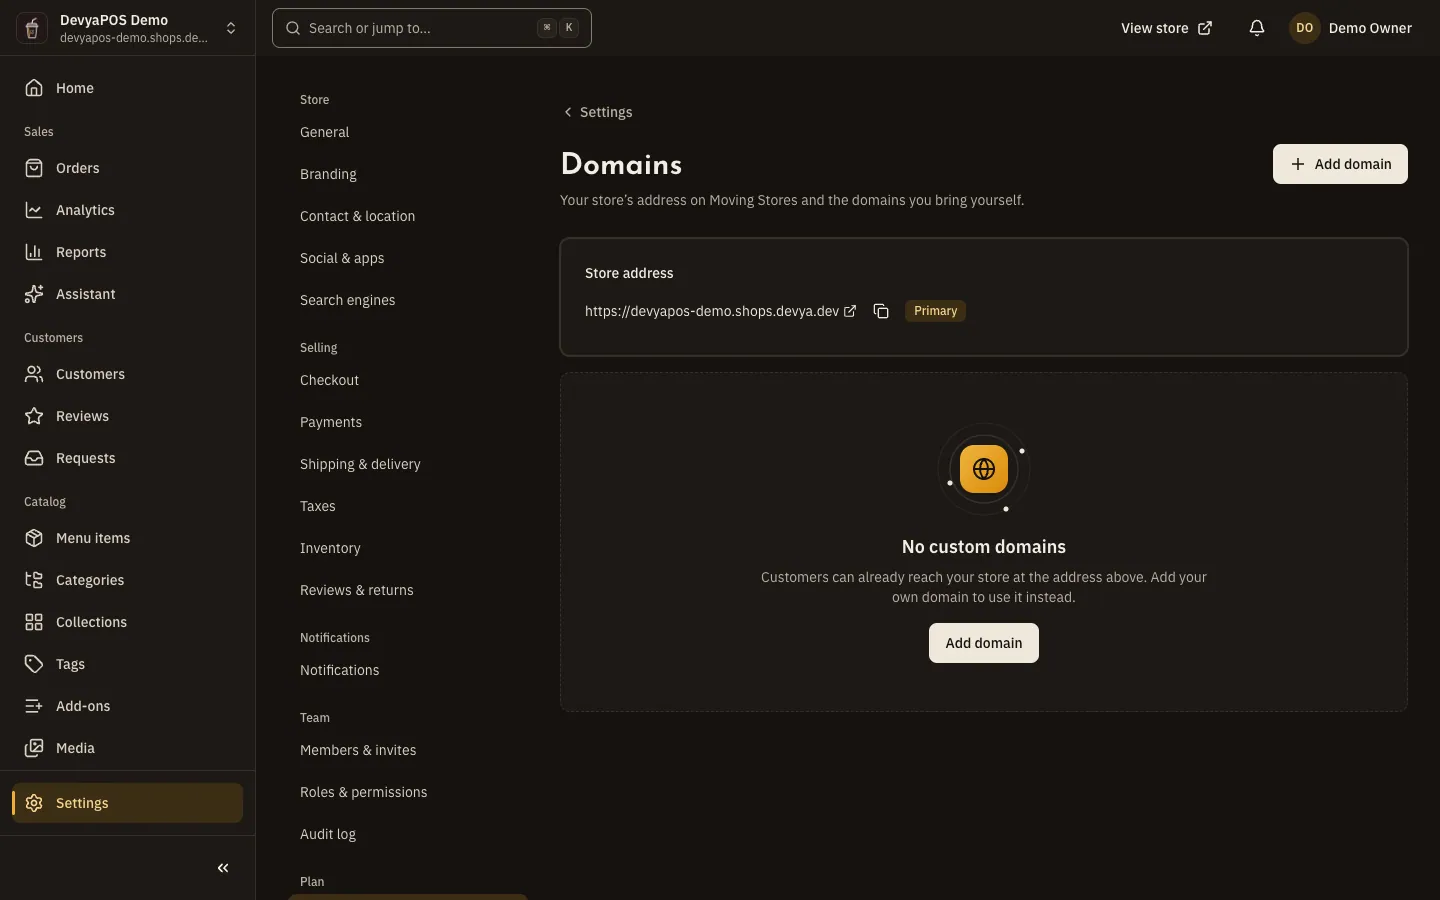Open Checkout settings
The width and height of the screenshot is (1440, 900).
(x=329, y=380)
